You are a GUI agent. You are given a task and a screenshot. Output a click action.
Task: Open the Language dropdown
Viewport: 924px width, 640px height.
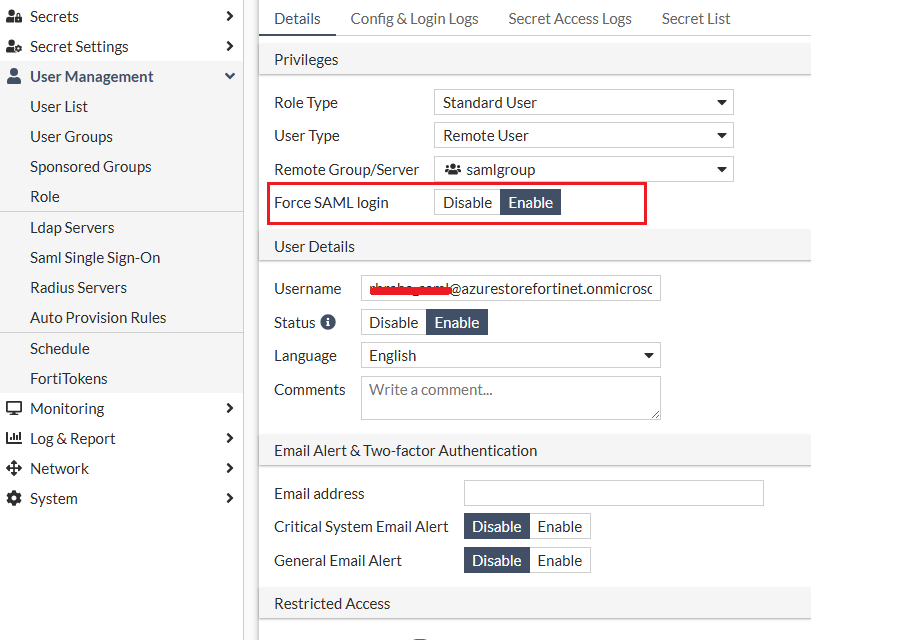[510, 356]
